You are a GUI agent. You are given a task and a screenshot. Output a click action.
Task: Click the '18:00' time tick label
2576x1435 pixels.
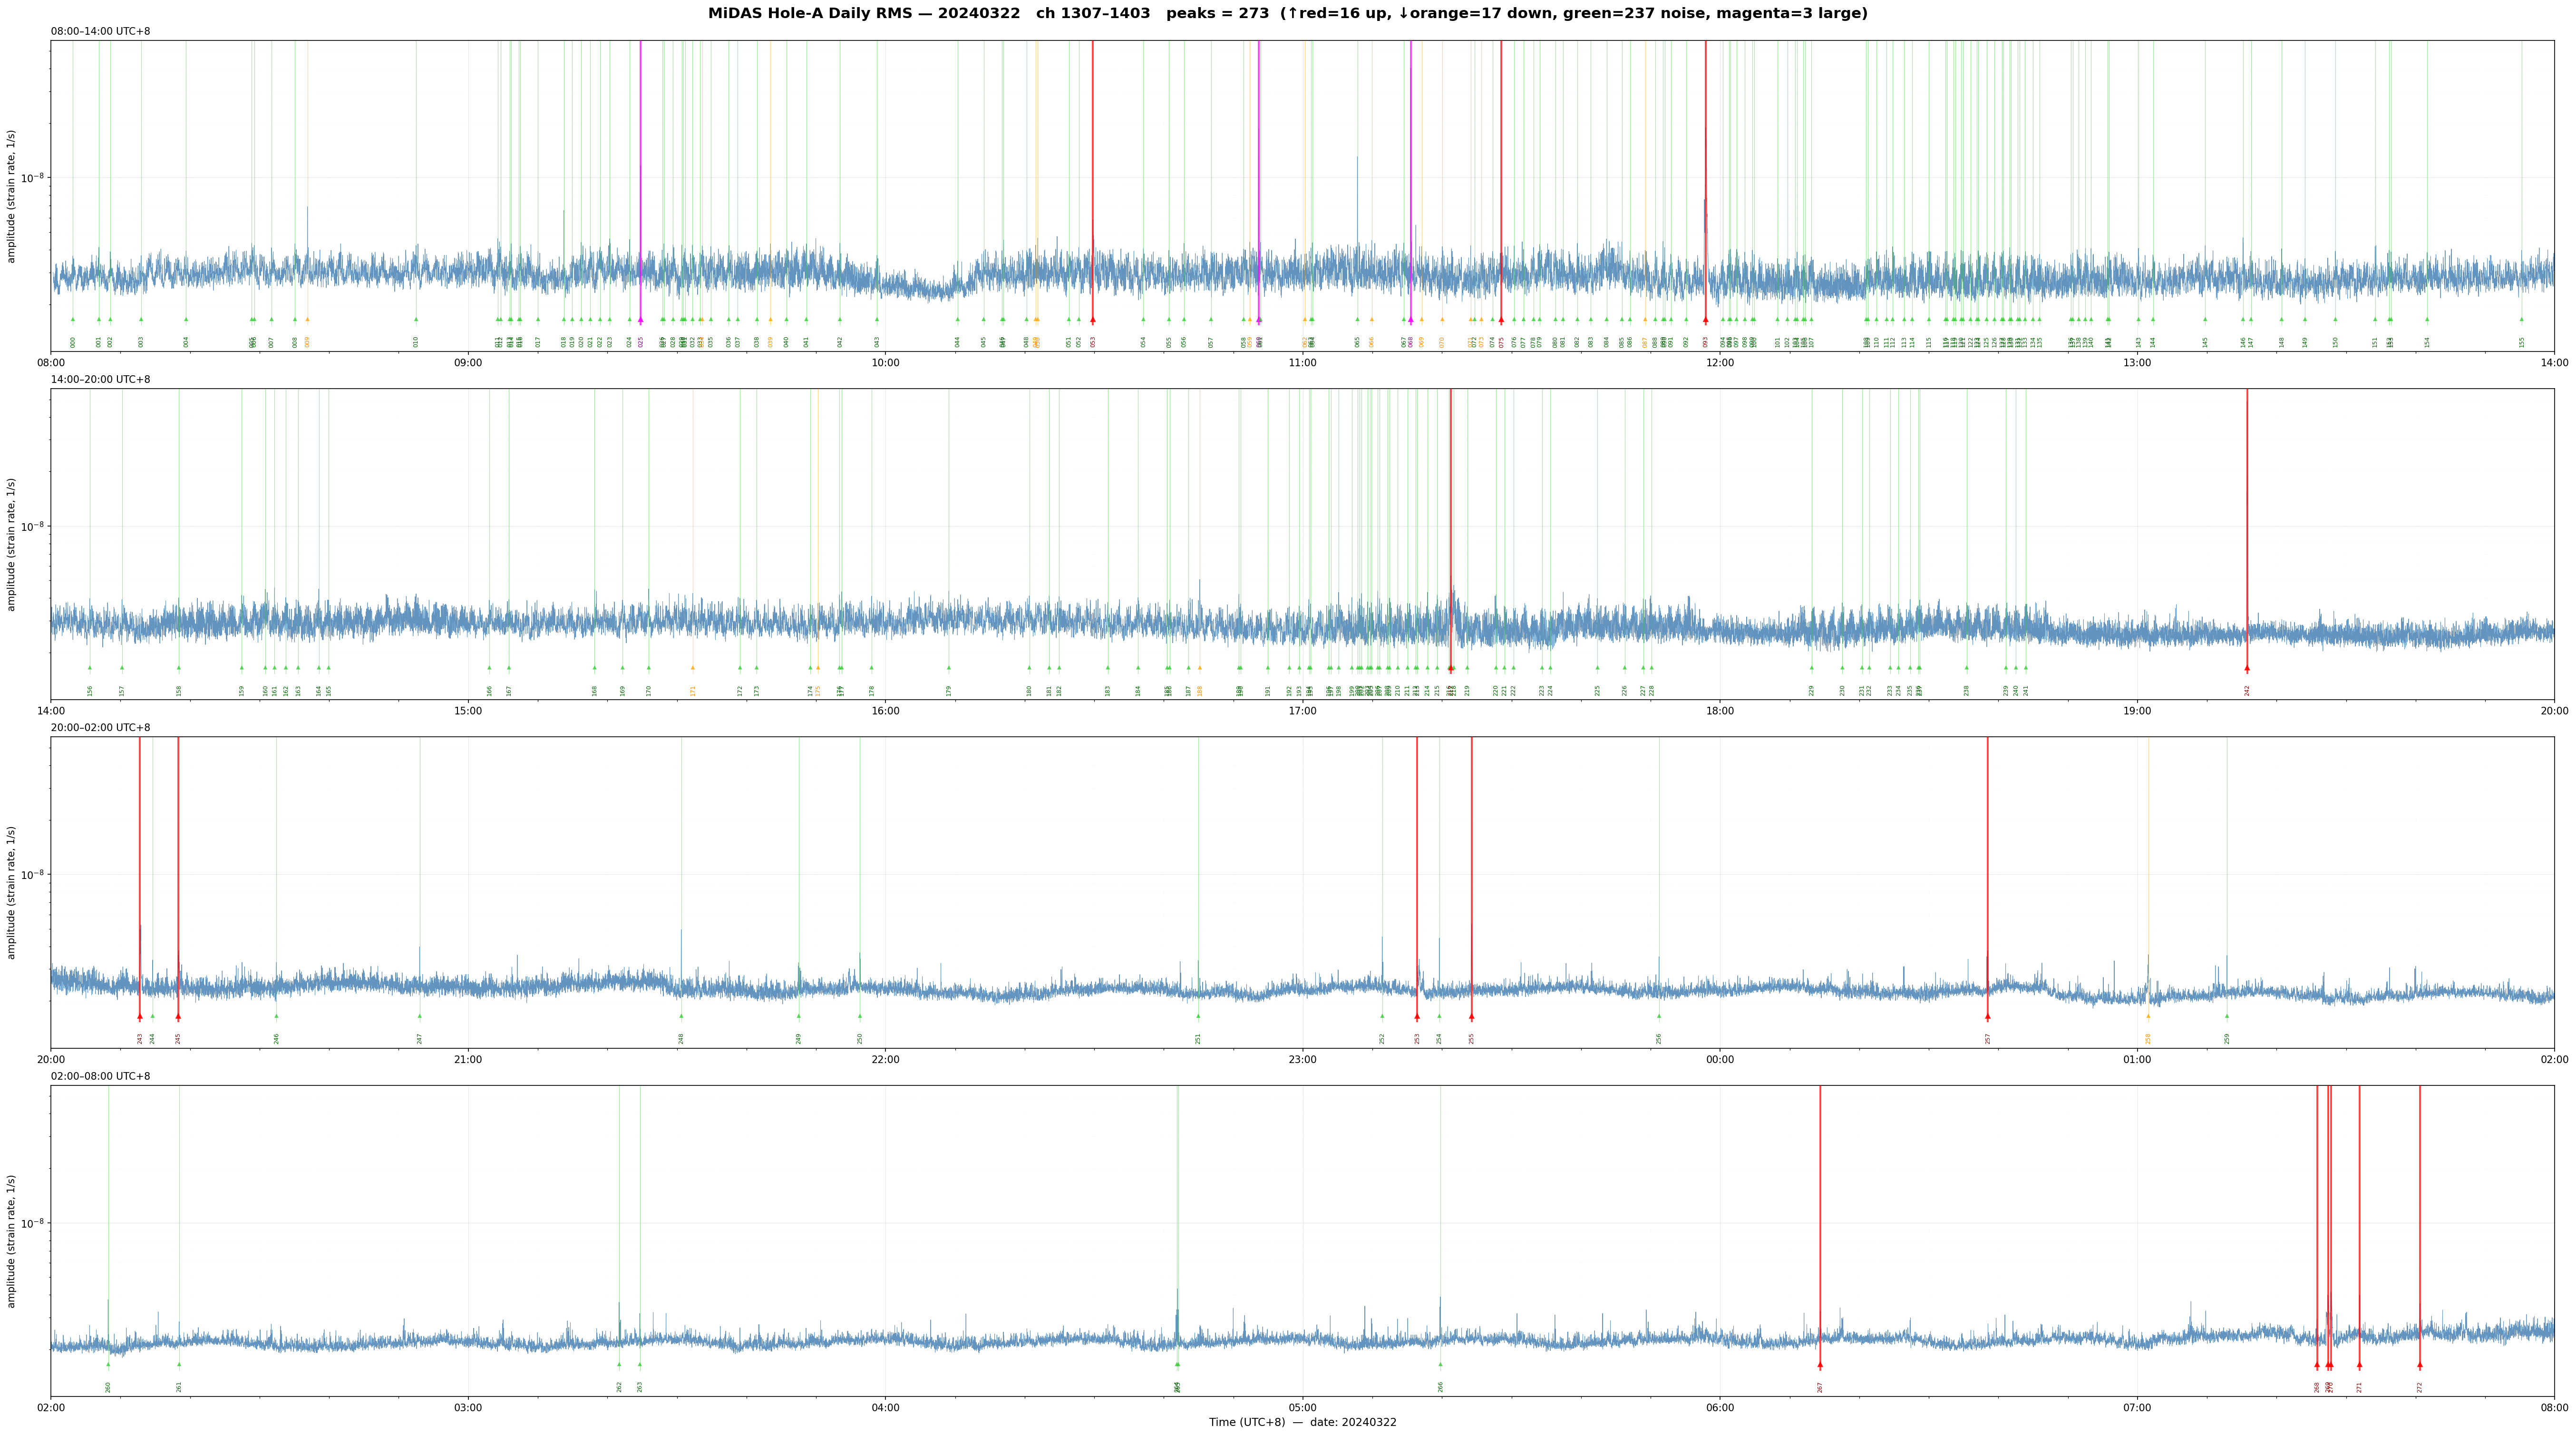pyautogui.click(x=1720, y=711)
